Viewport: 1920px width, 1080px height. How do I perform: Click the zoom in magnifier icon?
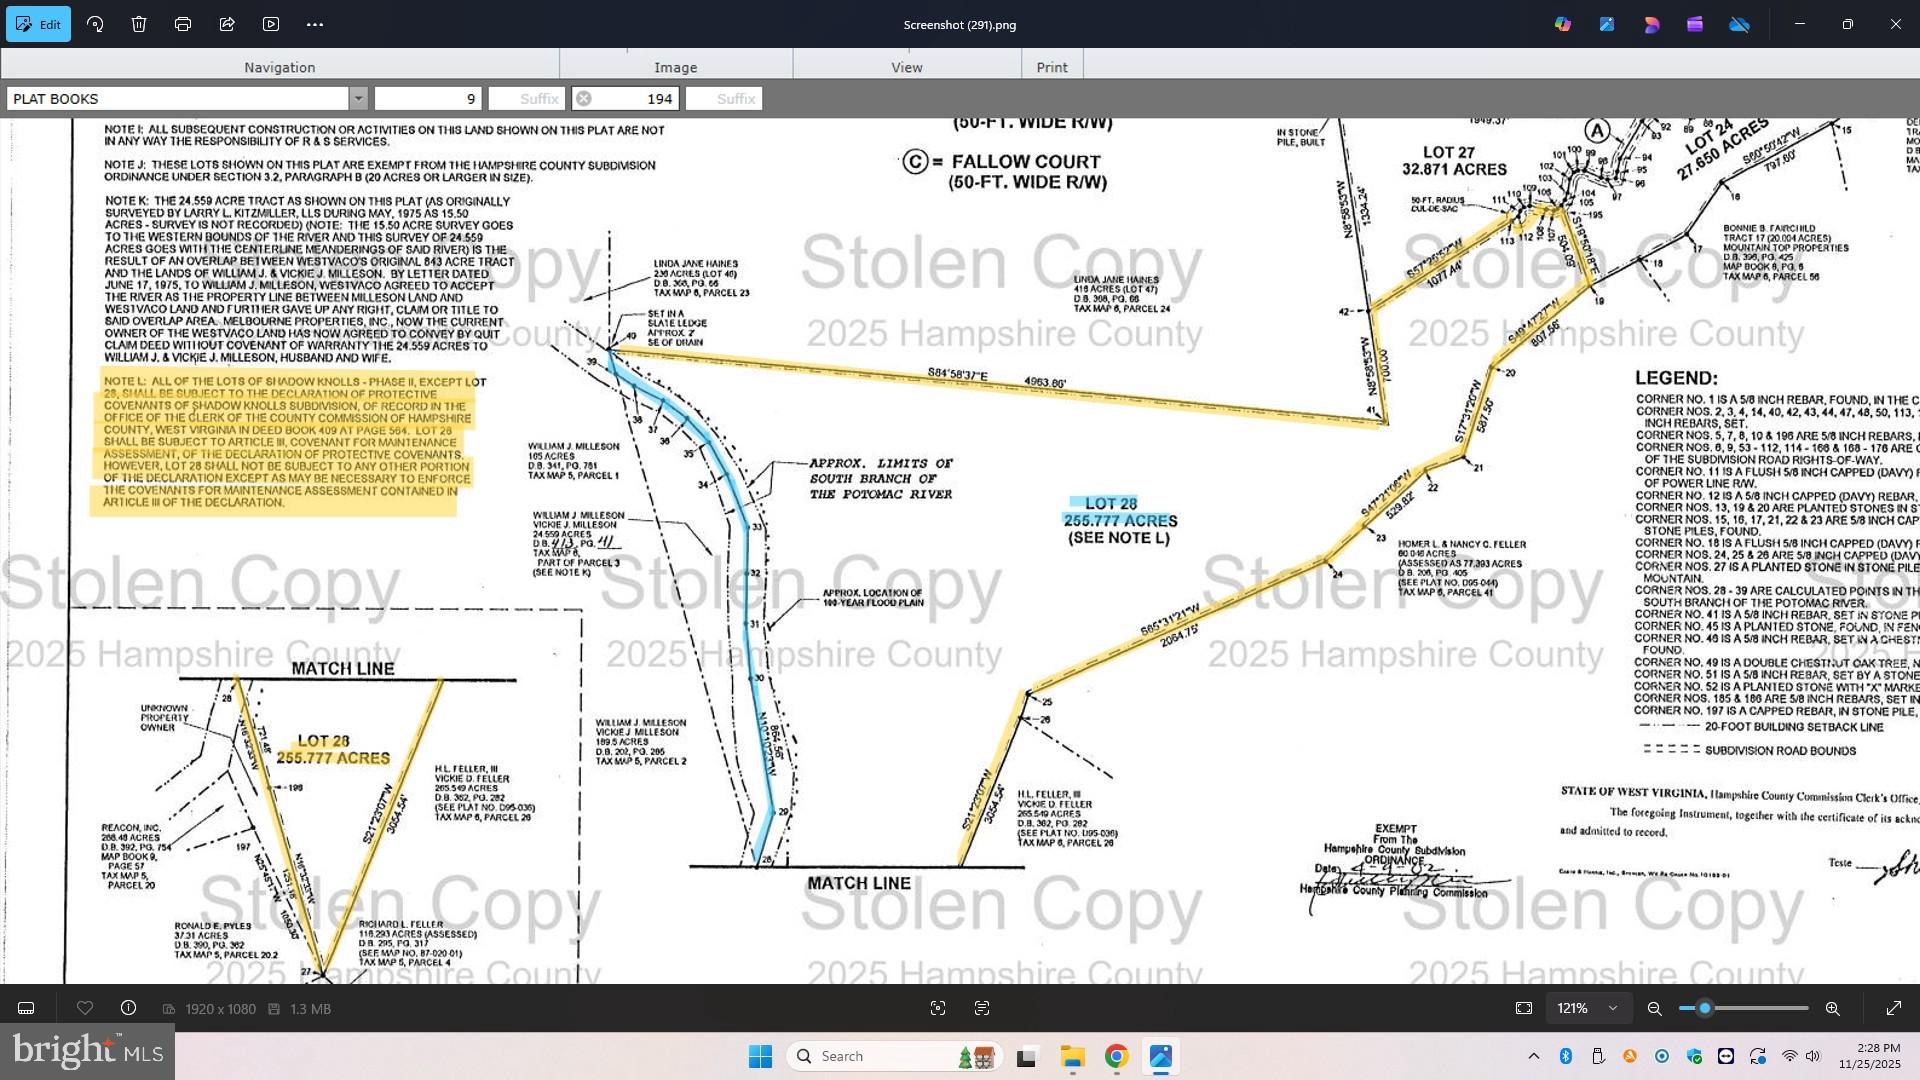[x=1832, y=1008]
